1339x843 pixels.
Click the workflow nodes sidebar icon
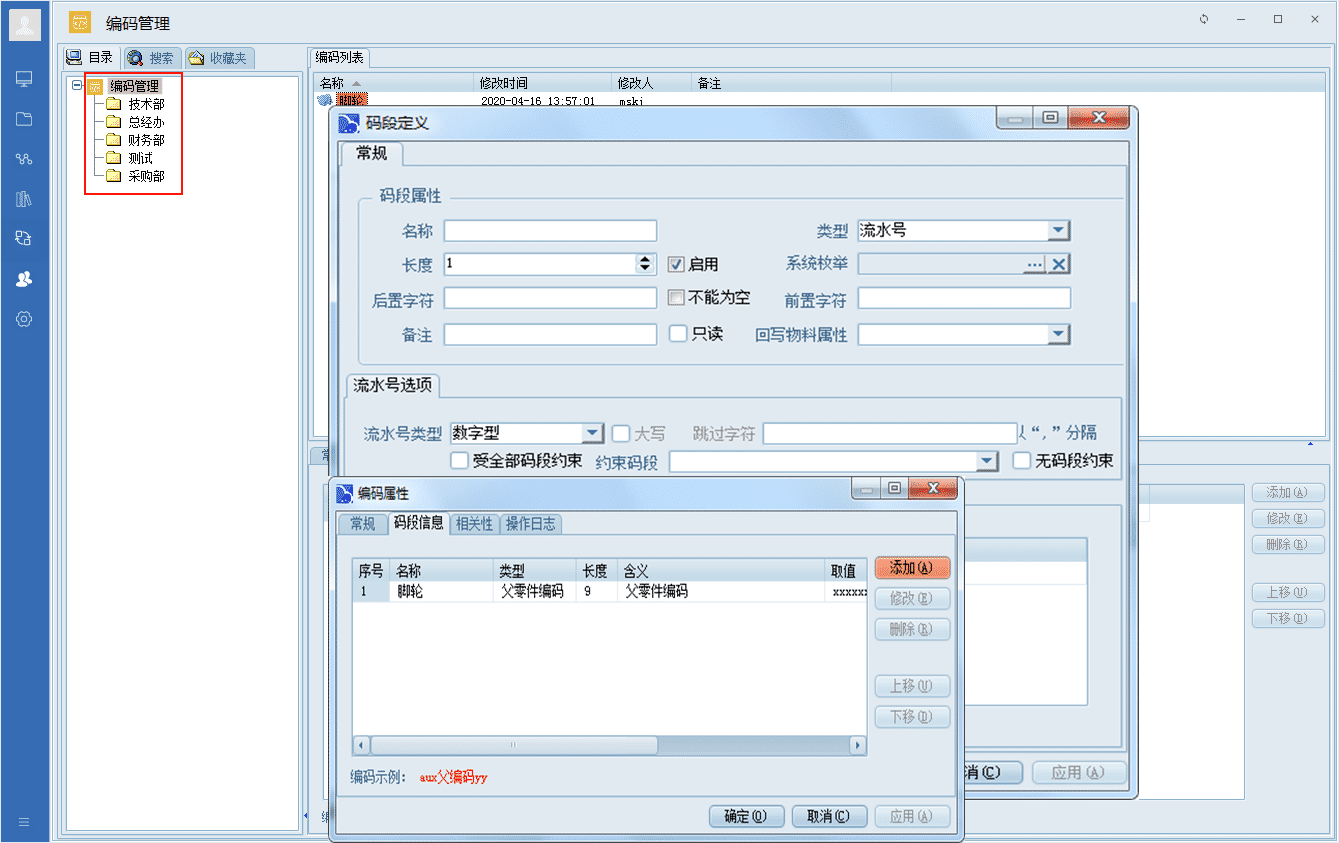(x=24, y=159)
